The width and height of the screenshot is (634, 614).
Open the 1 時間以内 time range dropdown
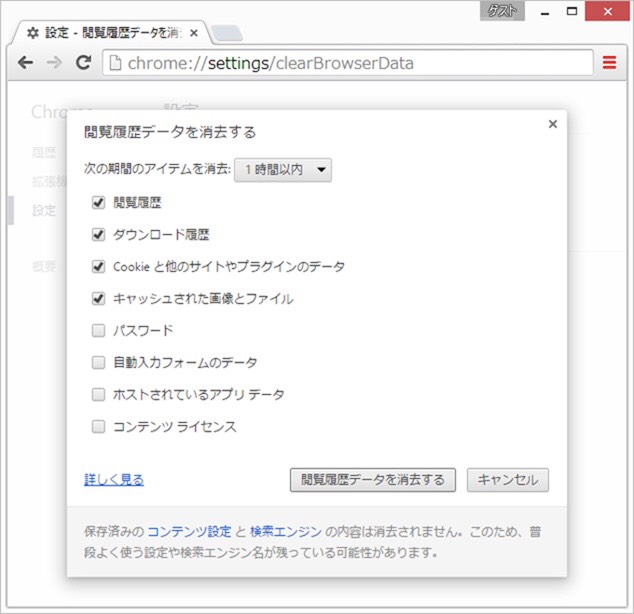(283, 170)
